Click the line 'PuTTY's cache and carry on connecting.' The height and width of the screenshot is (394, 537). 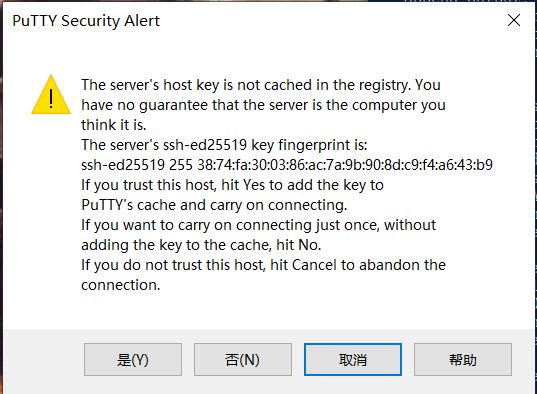tap(214, 205)
